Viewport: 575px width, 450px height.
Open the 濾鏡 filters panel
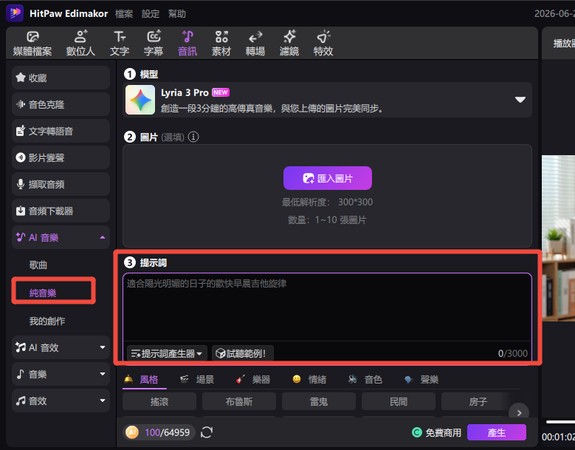(289, 43)
